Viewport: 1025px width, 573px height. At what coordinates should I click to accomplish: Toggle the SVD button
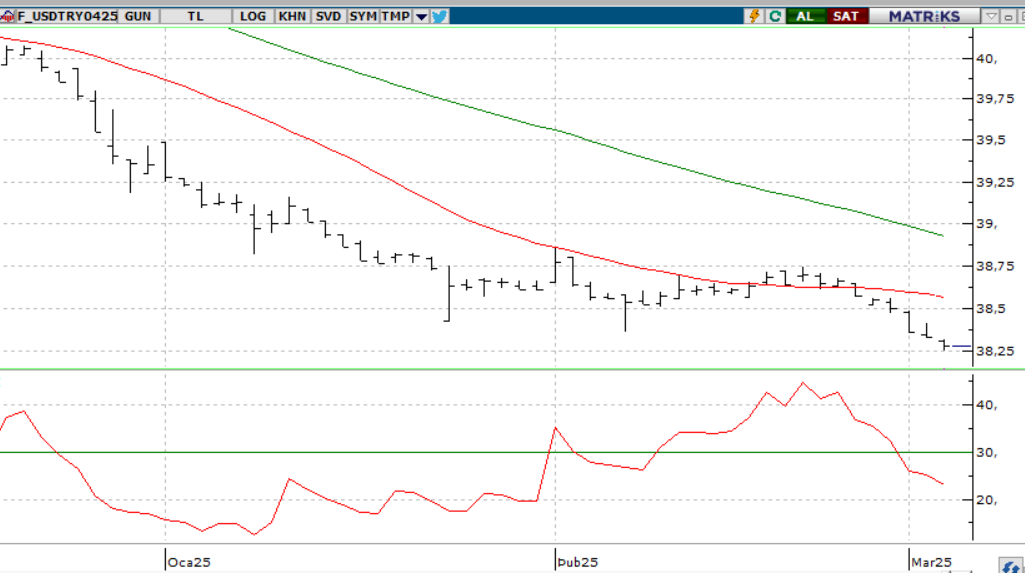click(328, 16)
